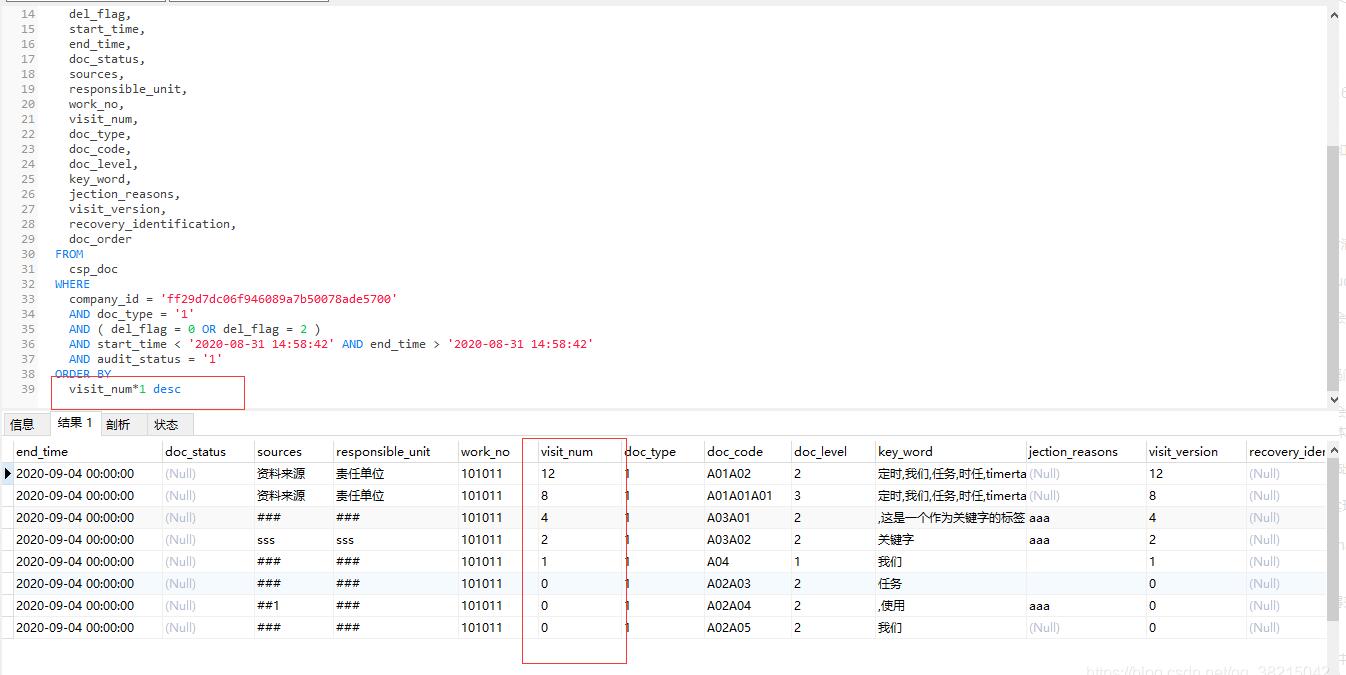Click the doc_status column header
Image resolution: width=1346 pixels, height=675 pixels.
pos(194,451)
